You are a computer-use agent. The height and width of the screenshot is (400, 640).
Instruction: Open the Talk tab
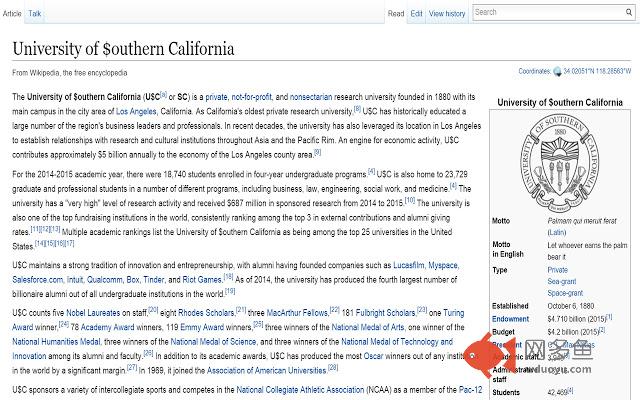[x=35, y=13]
